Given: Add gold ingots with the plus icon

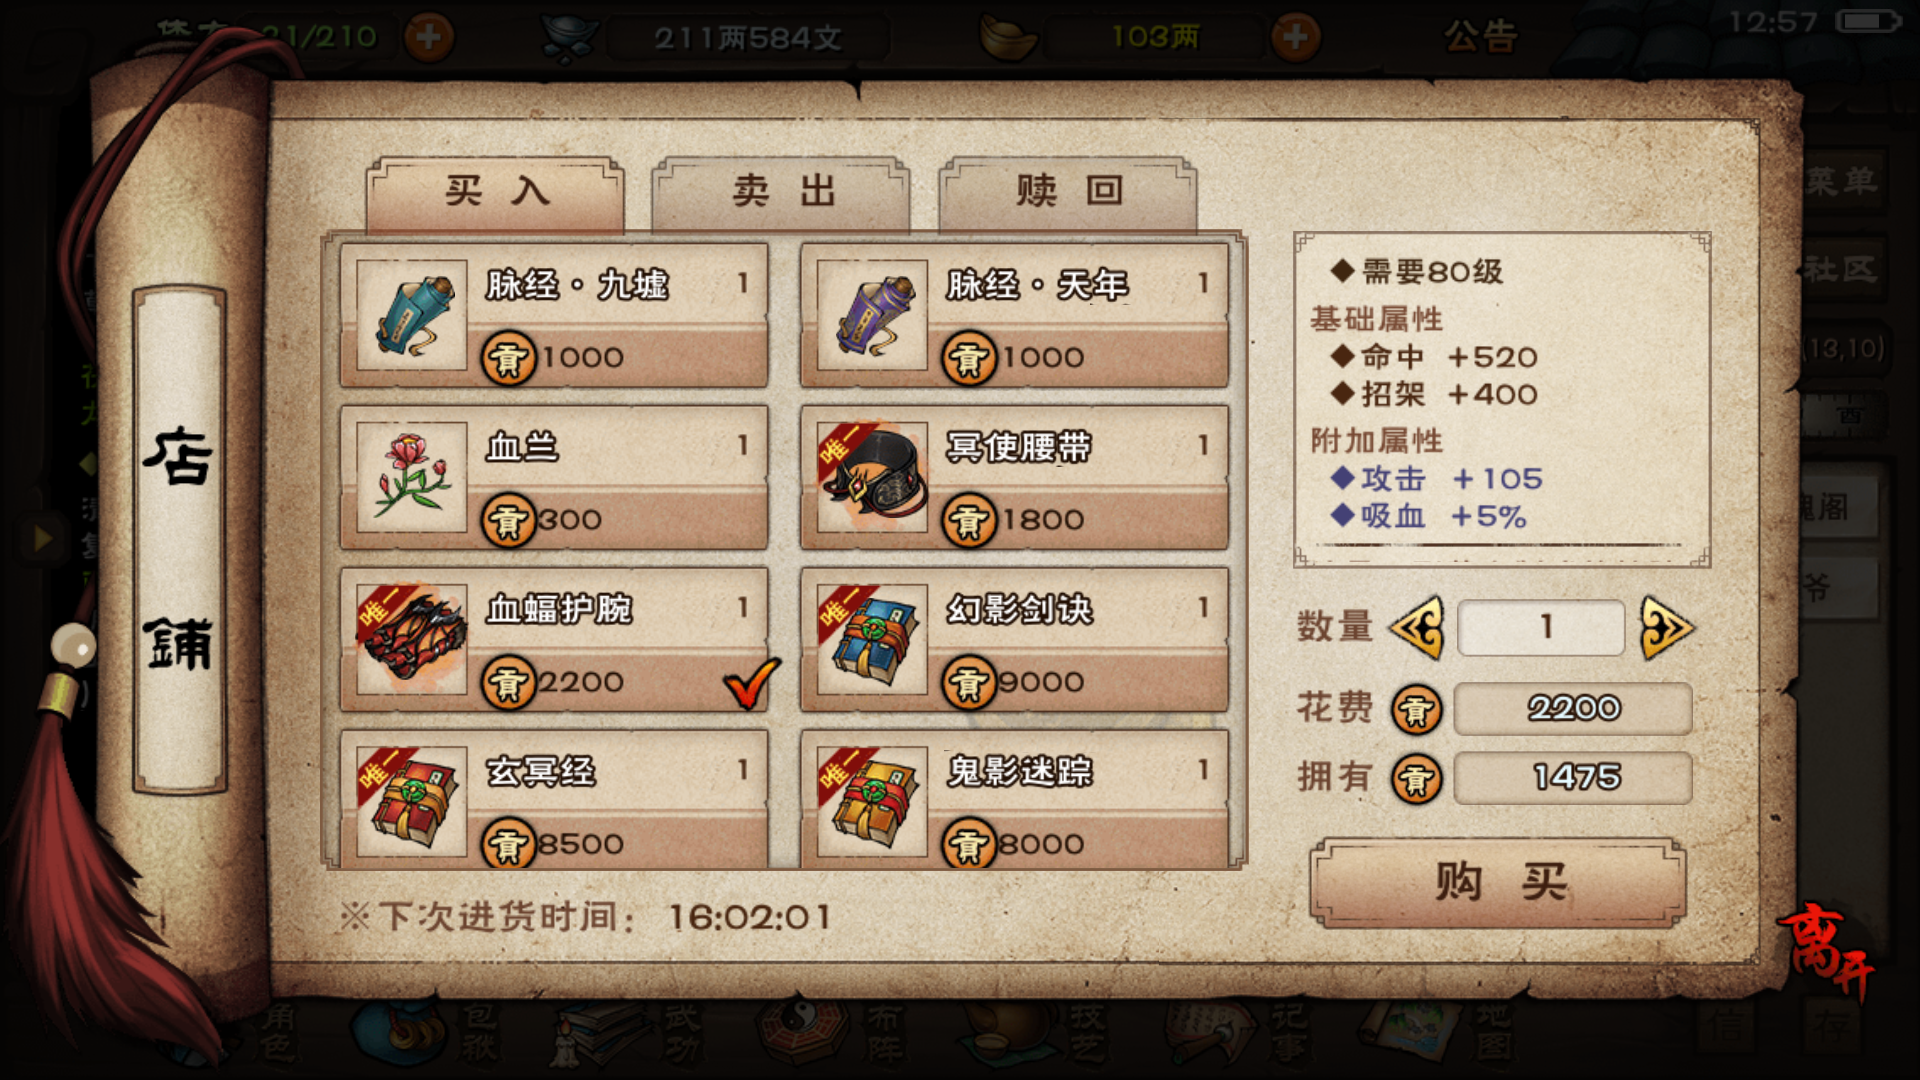Looking at the screenshot, I should click(1296, 38).
